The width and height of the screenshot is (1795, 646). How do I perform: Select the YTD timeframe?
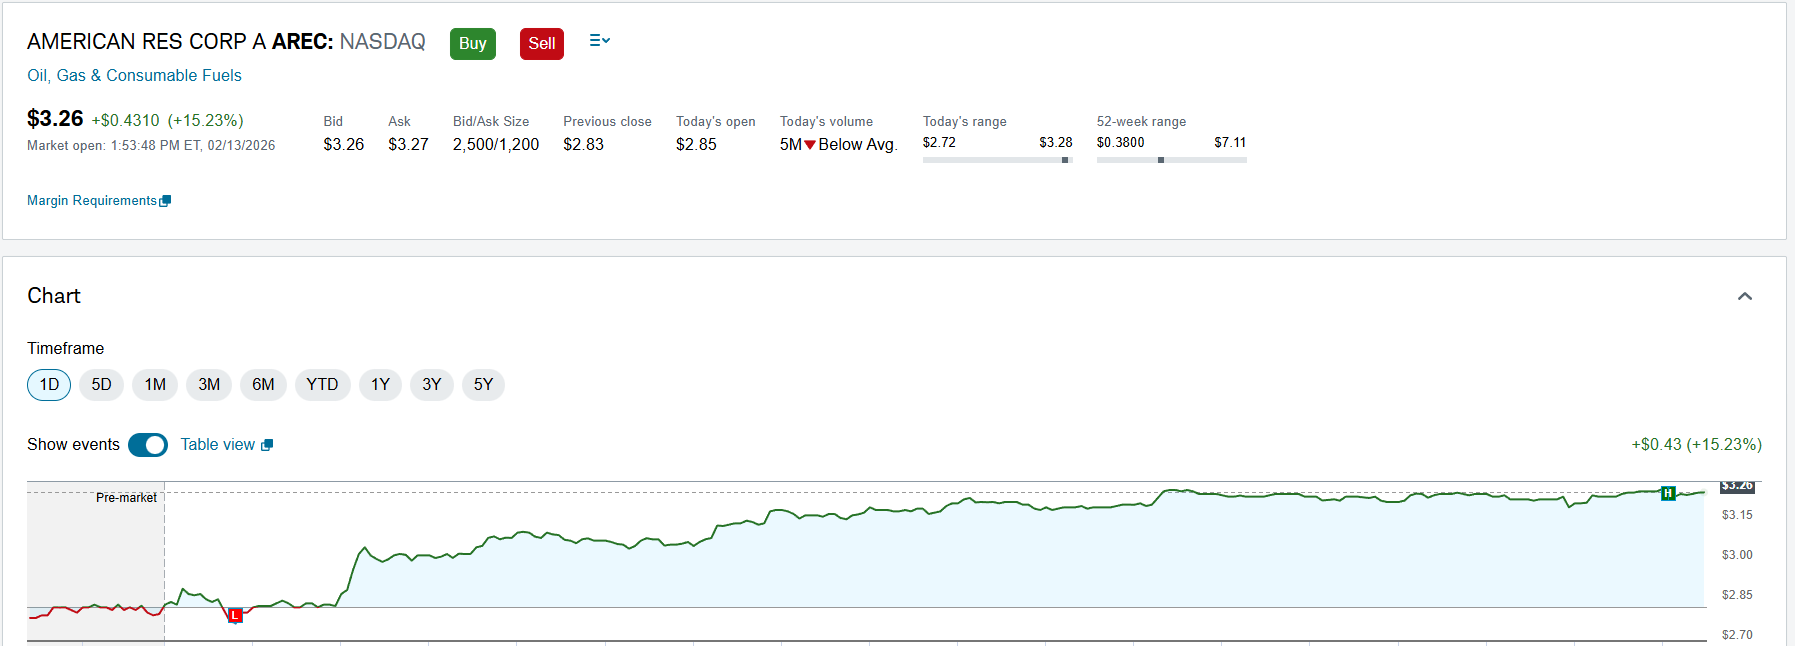click(x=322, y=385)
